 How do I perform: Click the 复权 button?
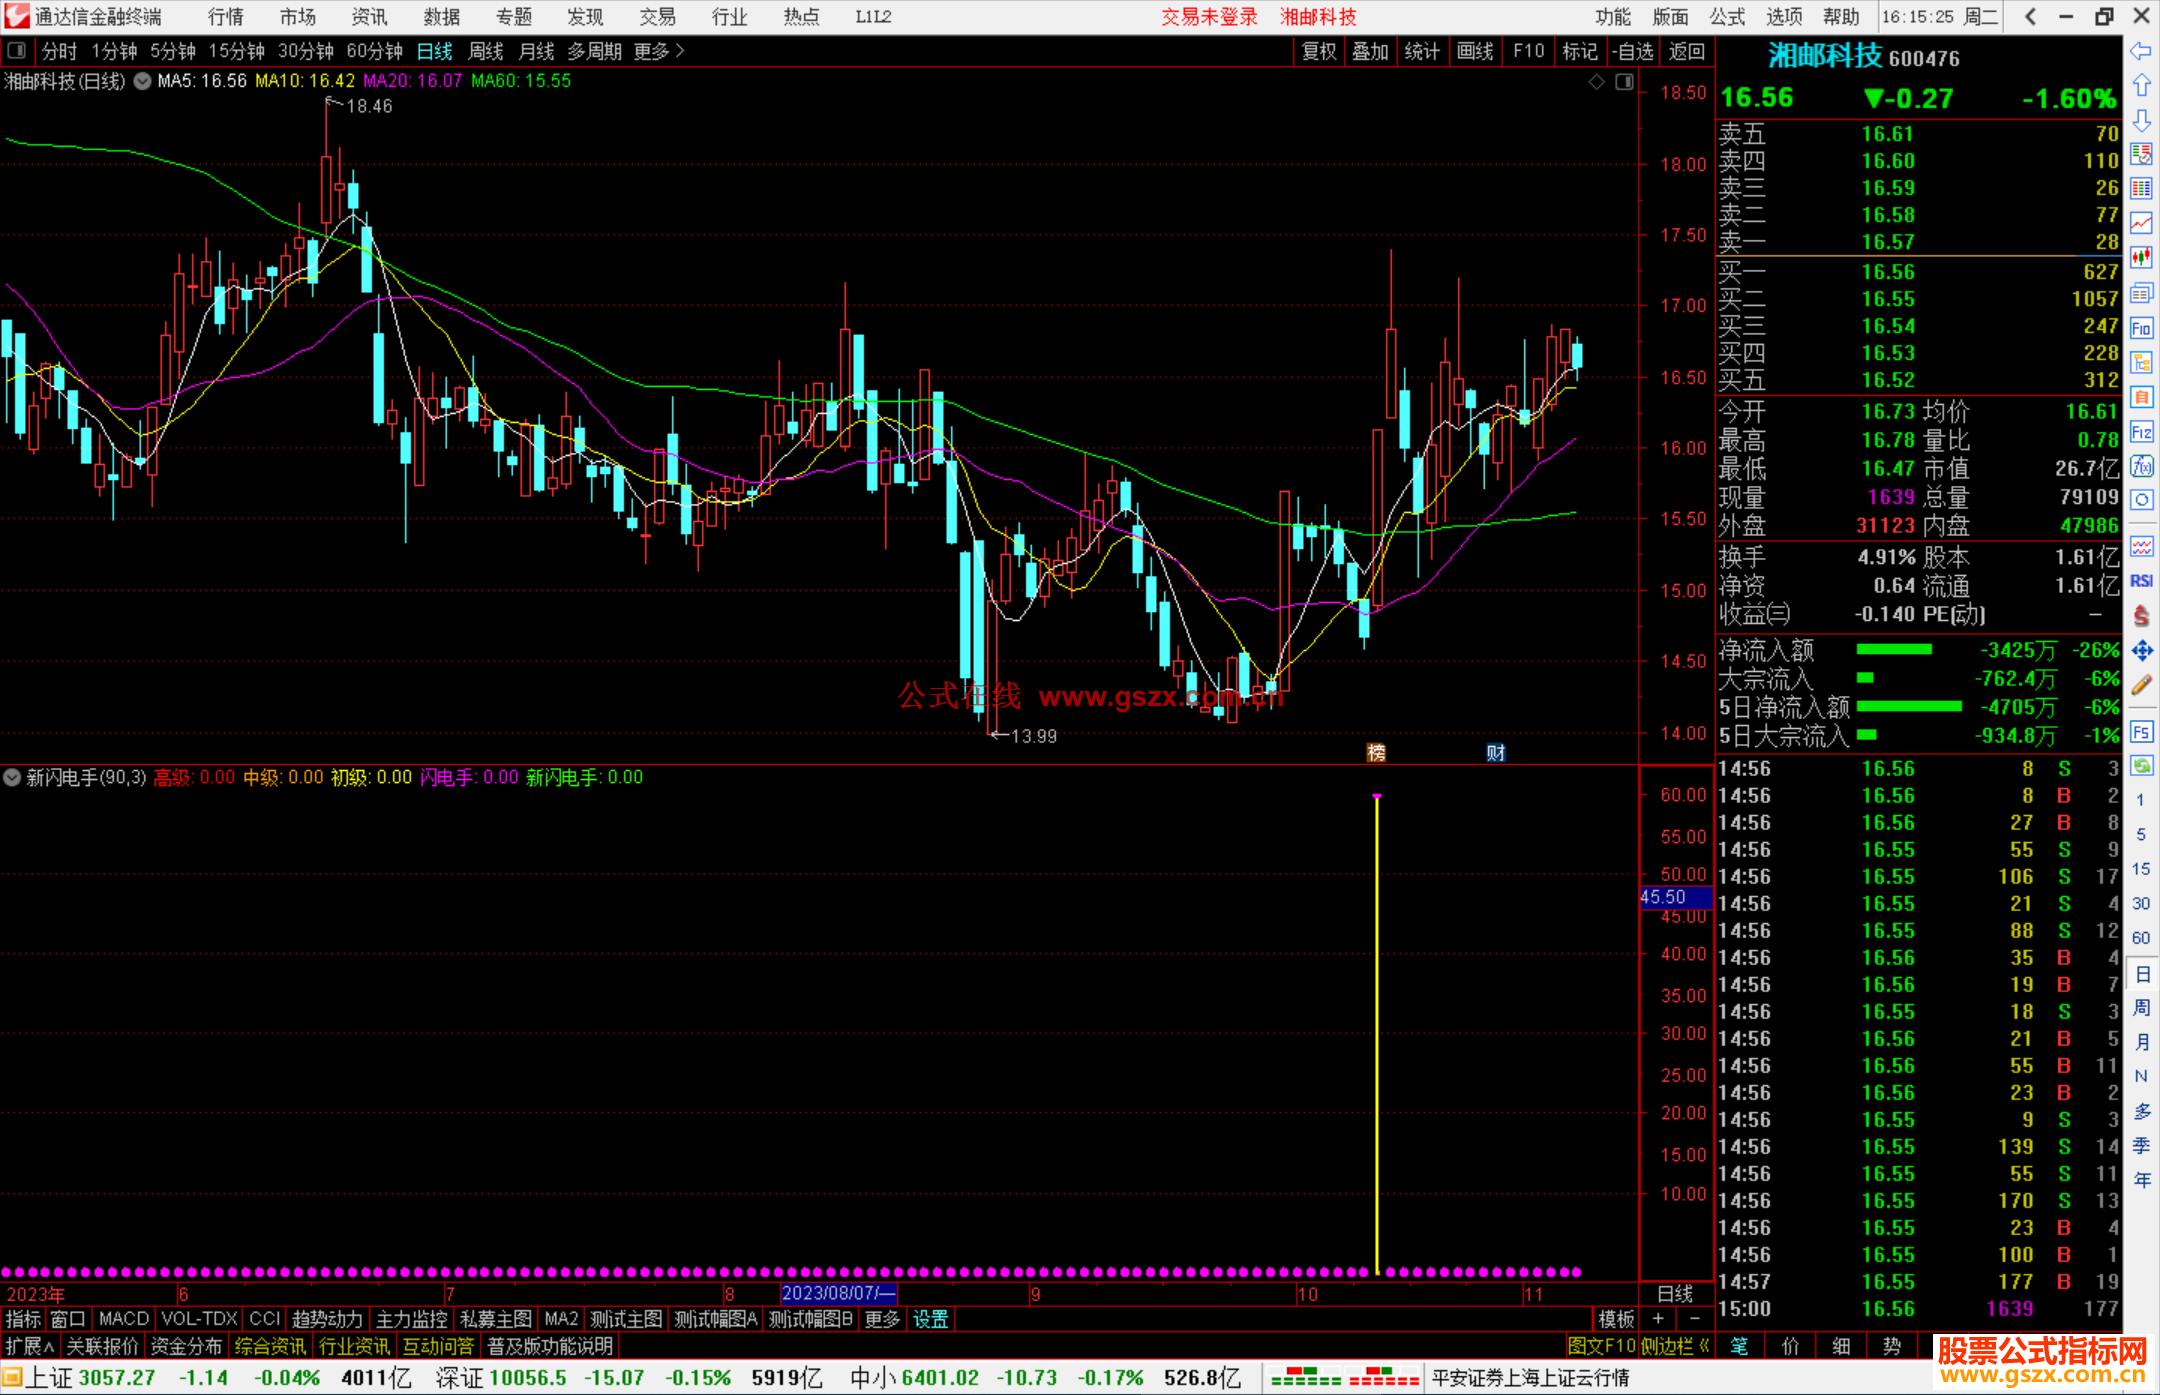[x=1318, y=51]
